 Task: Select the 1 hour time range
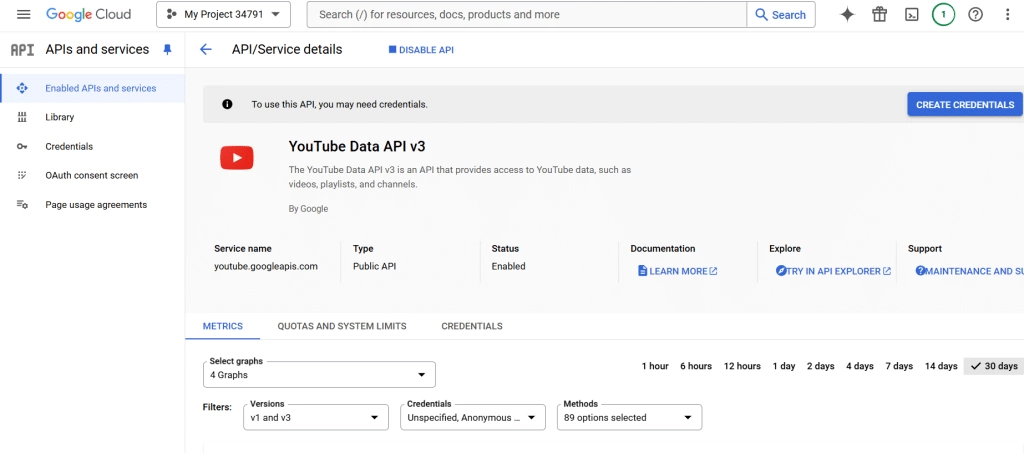point(655,366)
